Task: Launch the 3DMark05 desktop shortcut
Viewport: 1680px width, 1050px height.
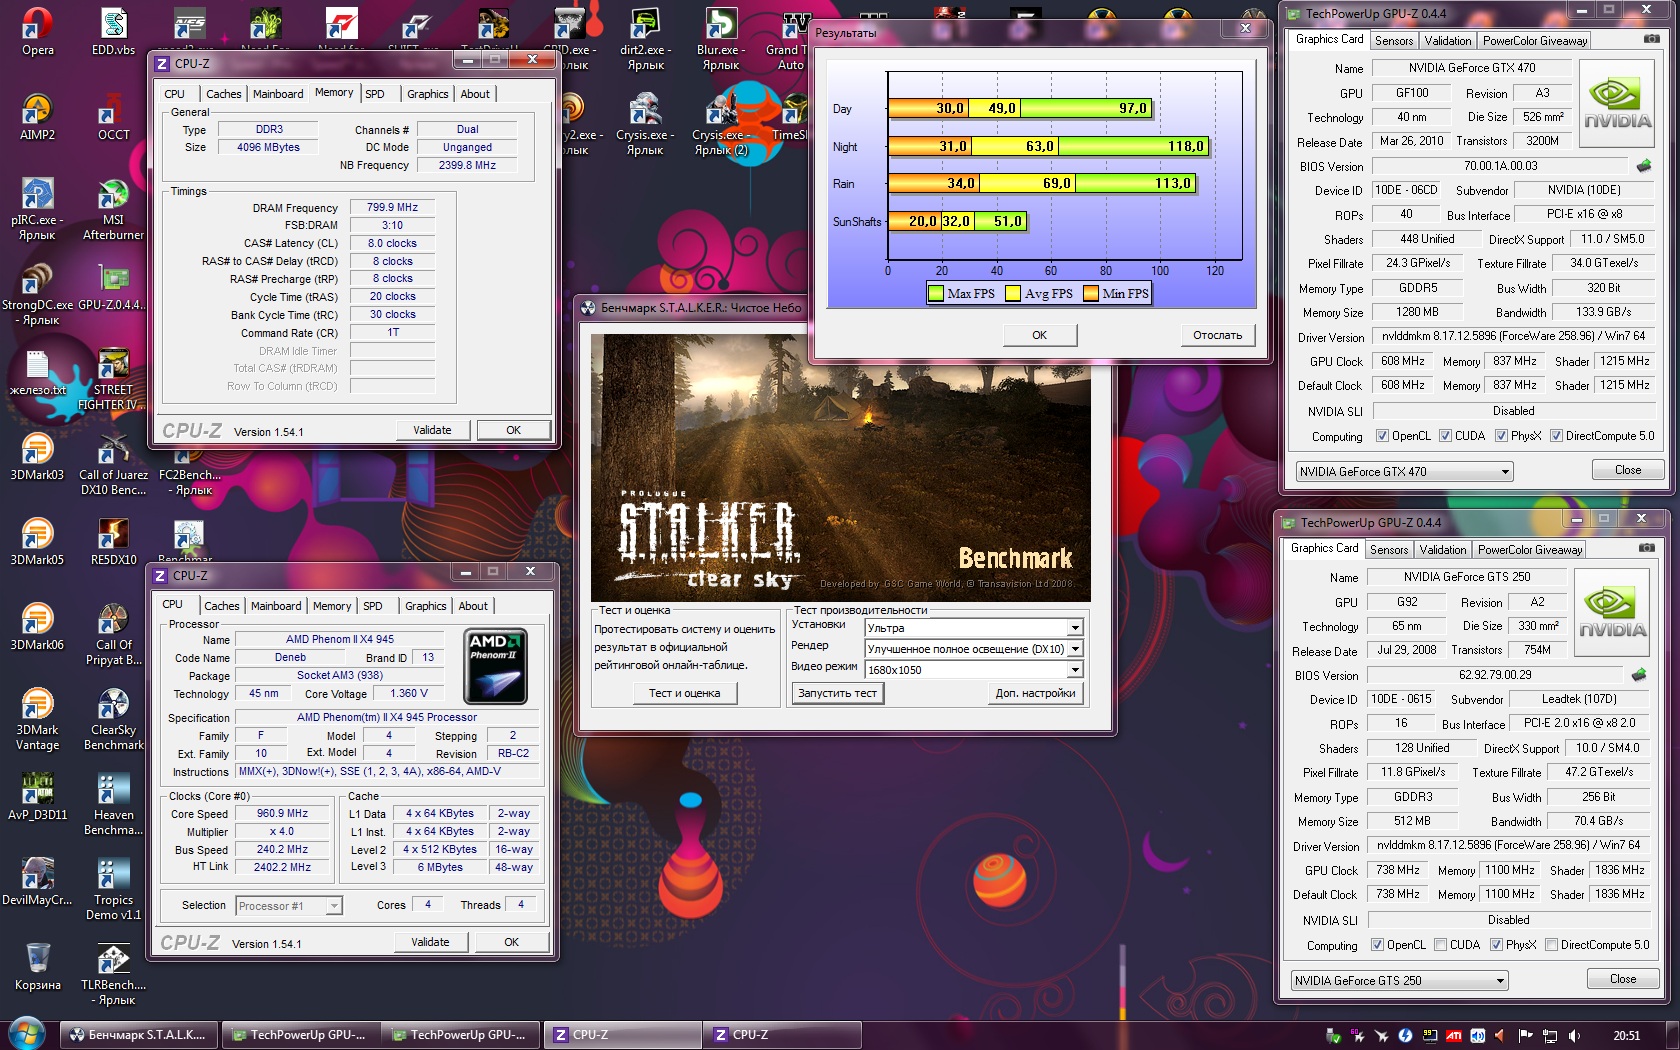Action: (38, 542)
